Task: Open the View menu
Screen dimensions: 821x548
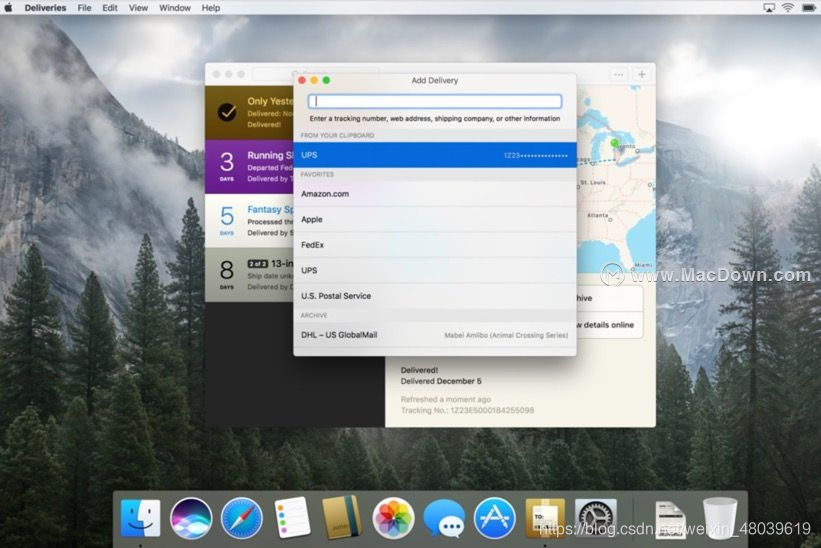Action: click(138, 8)
